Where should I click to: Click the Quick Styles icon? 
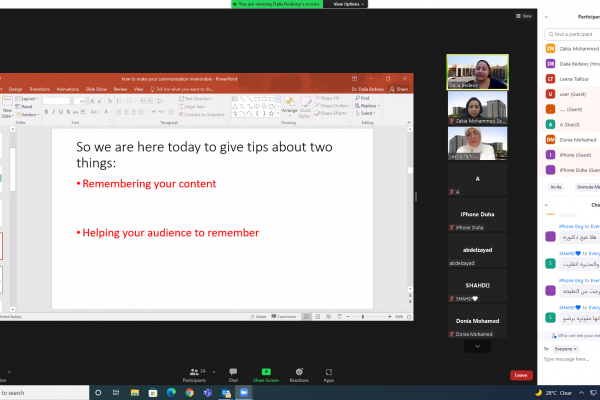(x=305, y=106)
